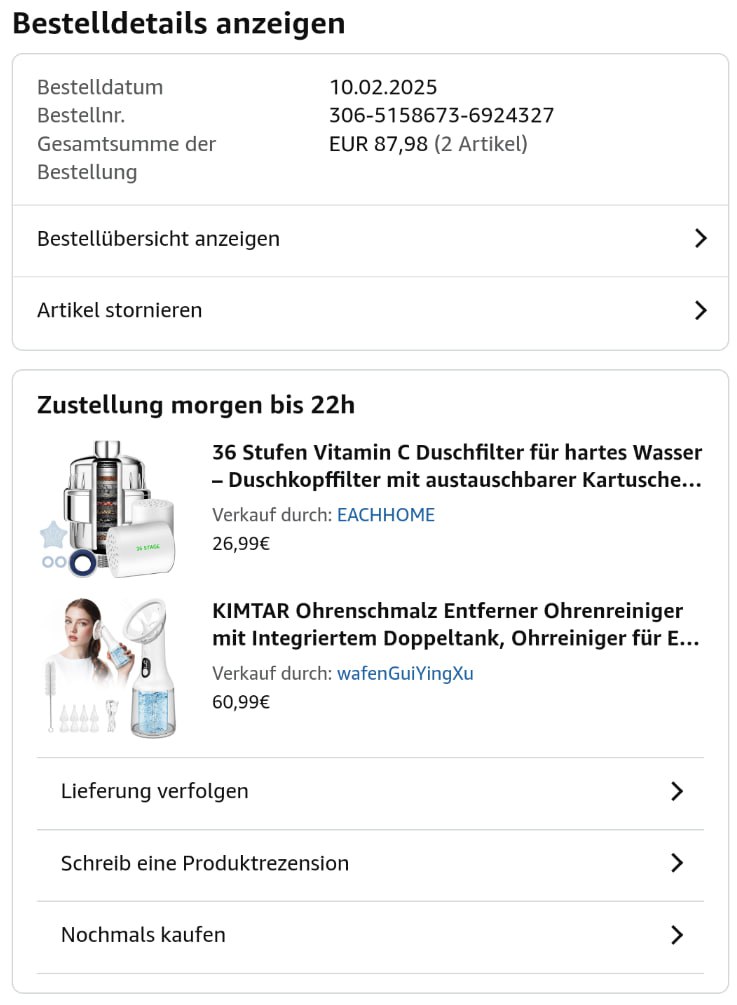The width and height of the screenshot is (737, 1005).
Task: Tap the chevron on the Lieferung verfolgen row
Action: pyautogui.click(x=677, y=791)
